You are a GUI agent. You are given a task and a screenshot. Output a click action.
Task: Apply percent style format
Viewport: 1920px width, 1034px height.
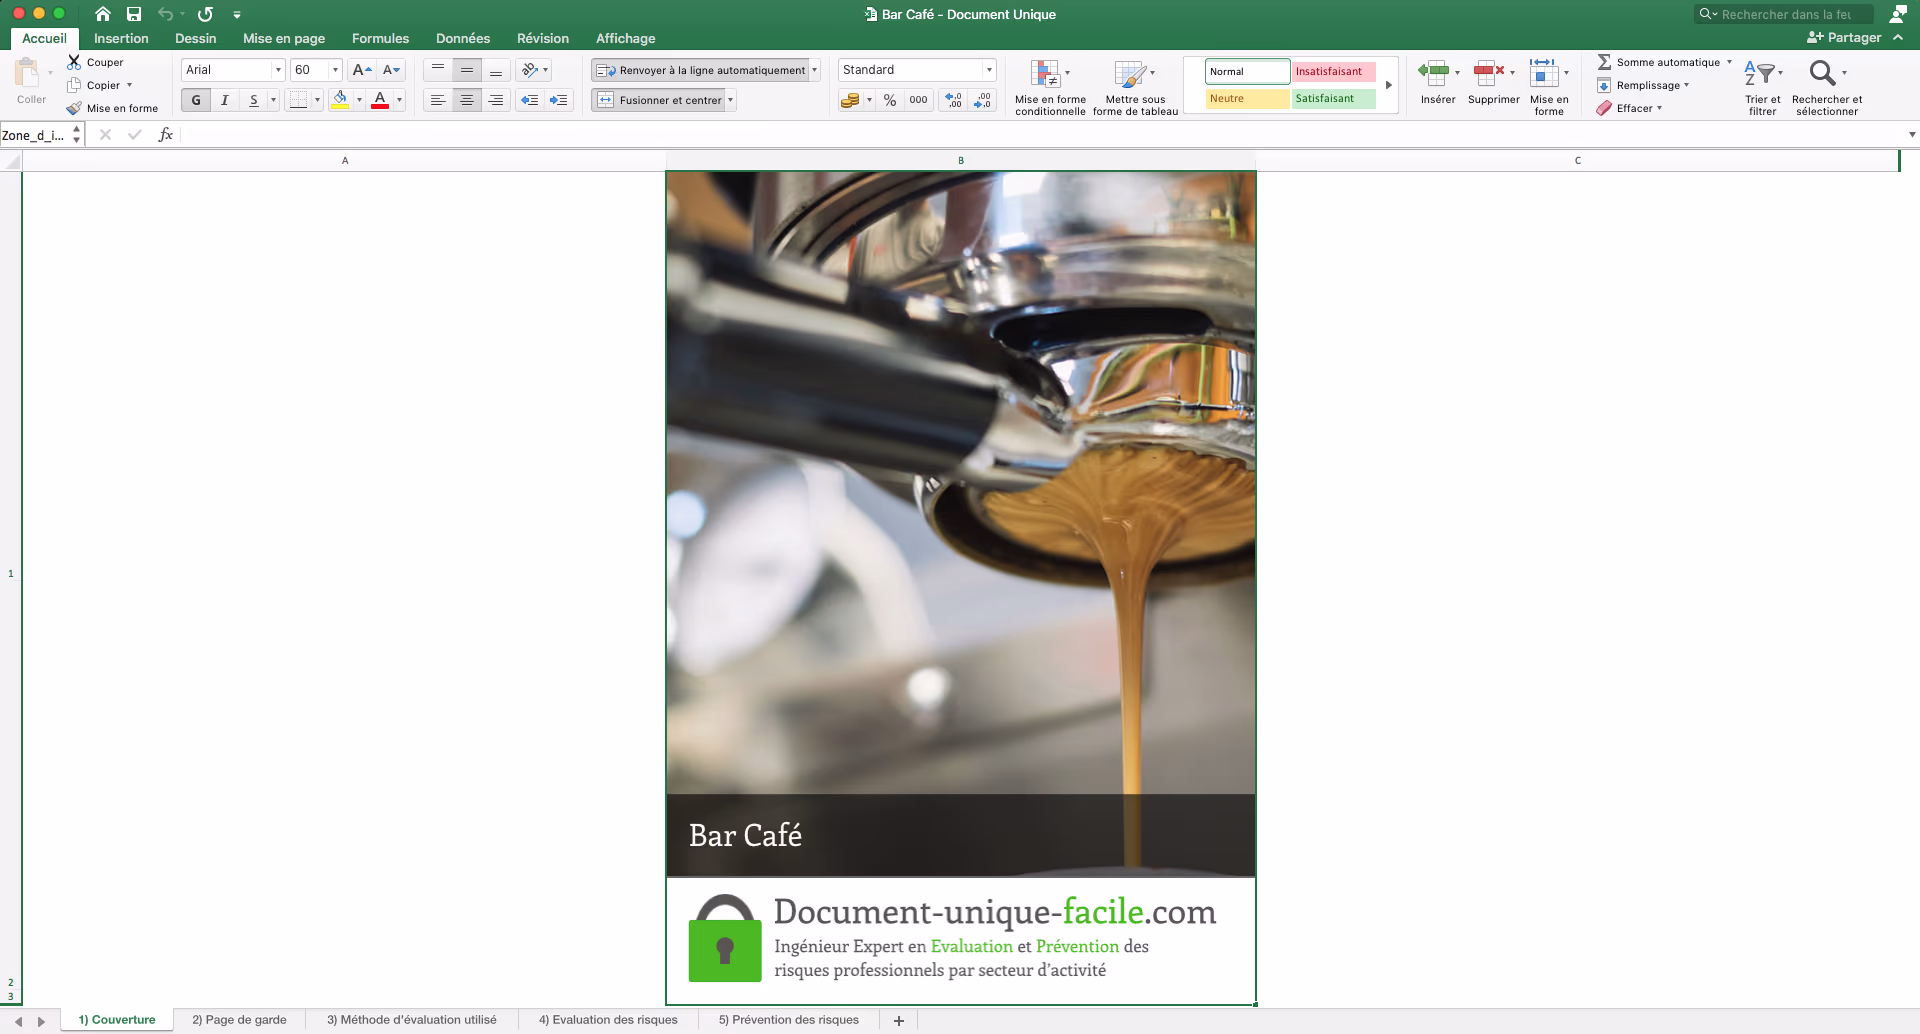coord(890,100)
